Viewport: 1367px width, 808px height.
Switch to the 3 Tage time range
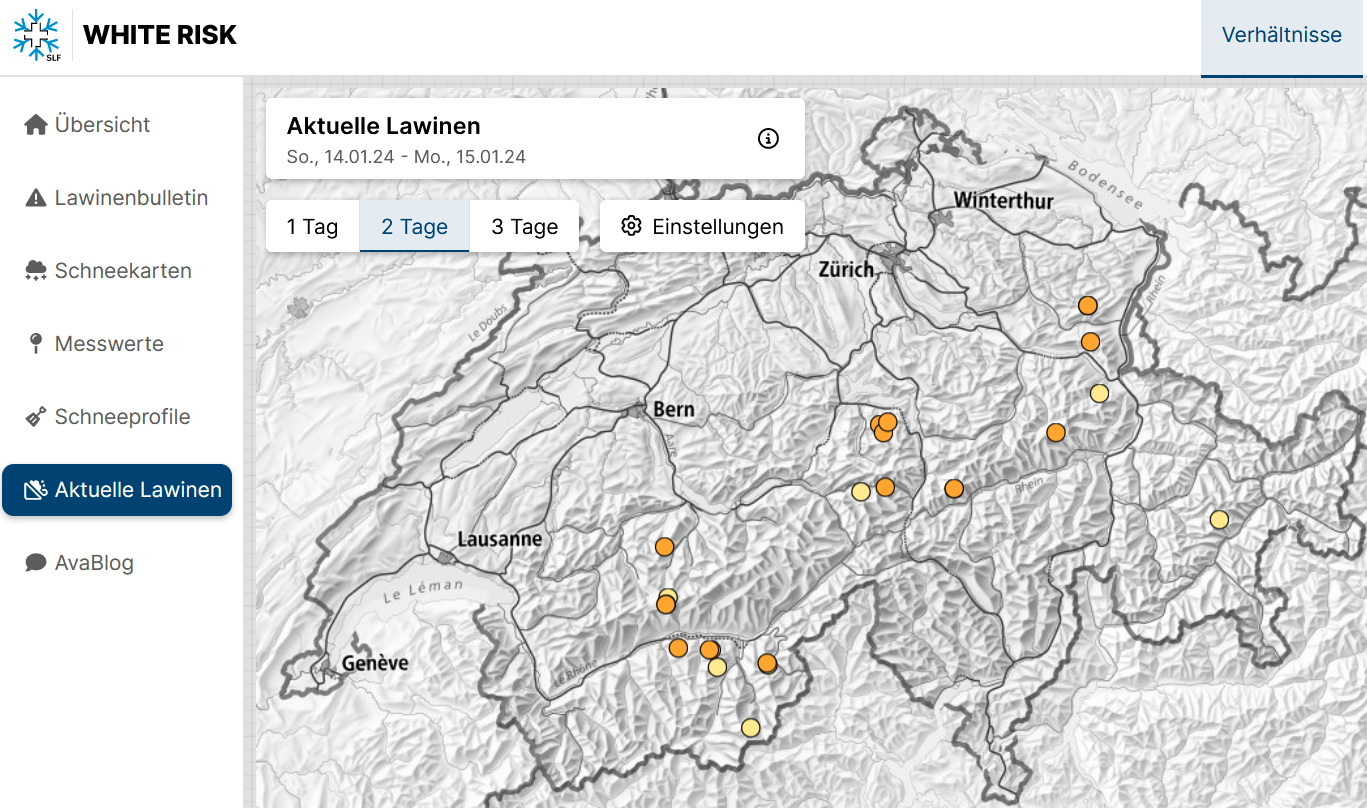click(x=524, y=226)
